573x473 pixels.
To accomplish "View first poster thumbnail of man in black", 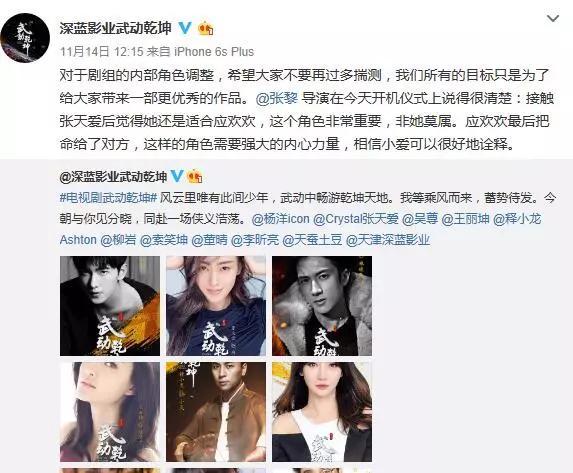I will tap(110, 306).
